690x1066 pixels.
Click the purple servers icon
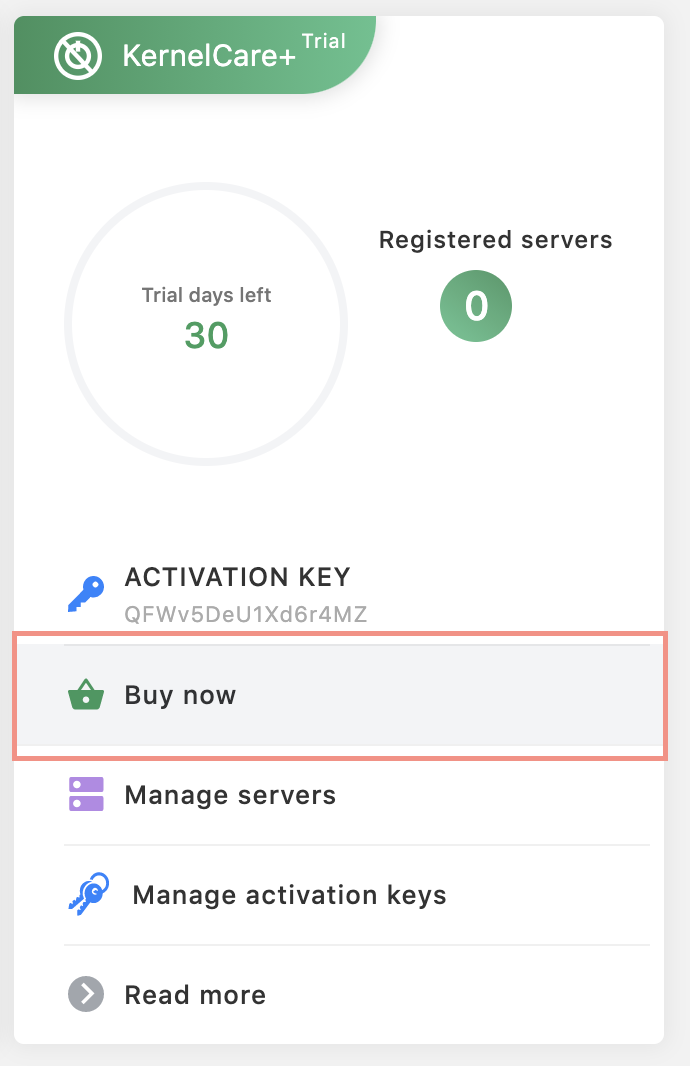(x=86, y=794)
